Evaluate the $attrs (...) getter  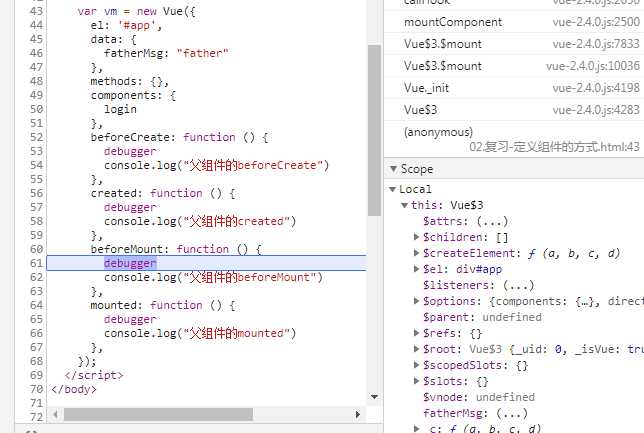(492, 221)
